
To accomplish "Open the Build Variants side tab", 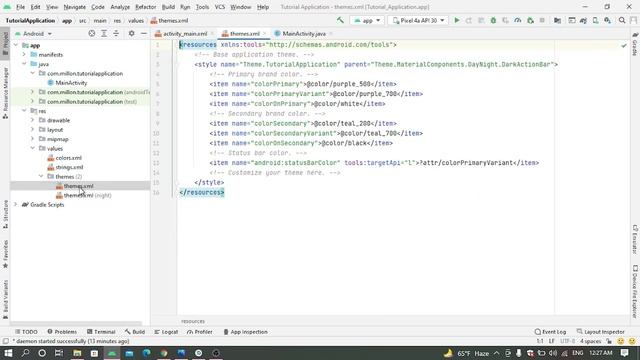I will point(5,299).
